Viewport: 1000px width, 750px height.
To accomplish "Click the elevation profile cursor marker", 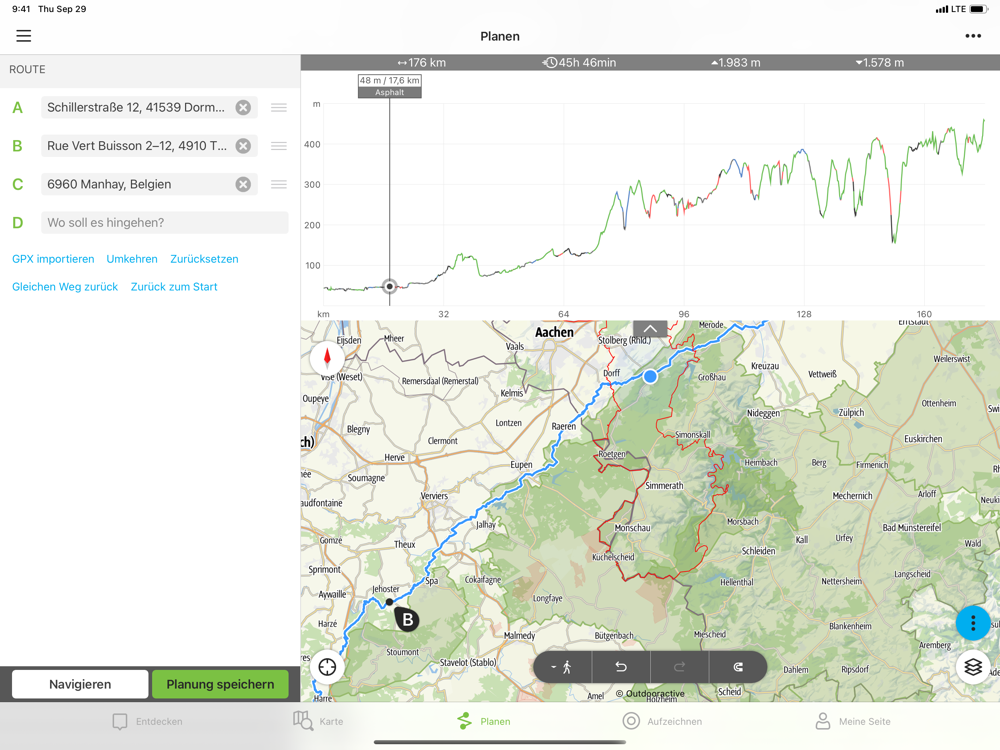I will tap(390, 286).
